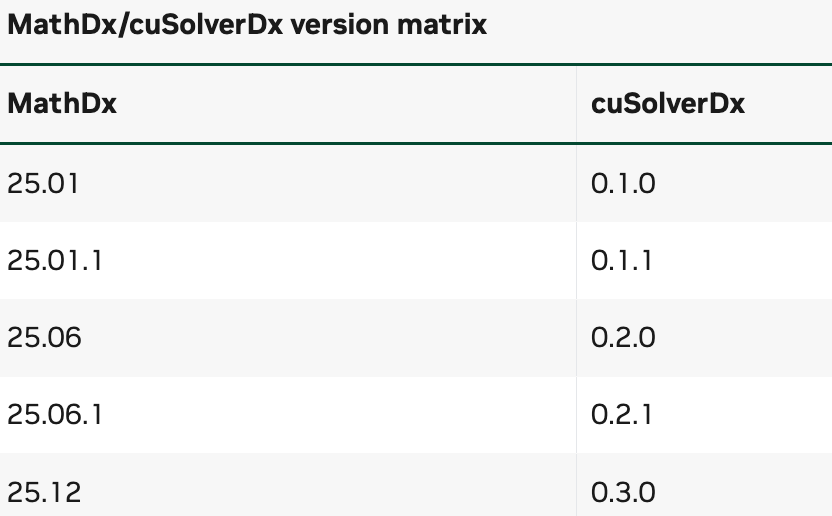The image size is (832, 516).
Task: Click the 0.2.1 cuSolverDx version cell
Action: [x=621, y=415]
